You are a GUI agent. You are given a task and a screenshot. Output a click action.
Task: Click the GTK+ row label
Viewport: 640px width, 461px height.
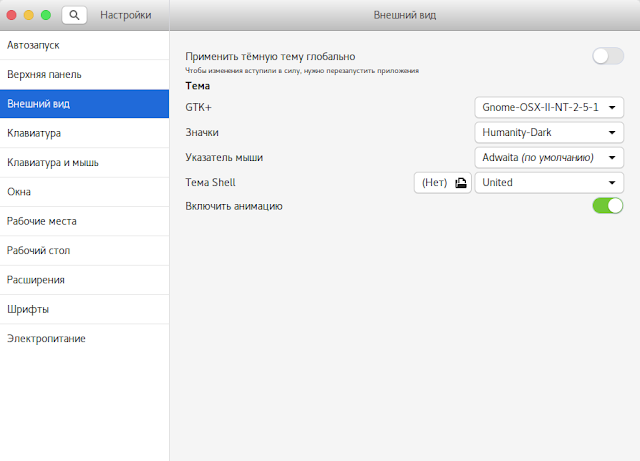[x=198, y=107]
